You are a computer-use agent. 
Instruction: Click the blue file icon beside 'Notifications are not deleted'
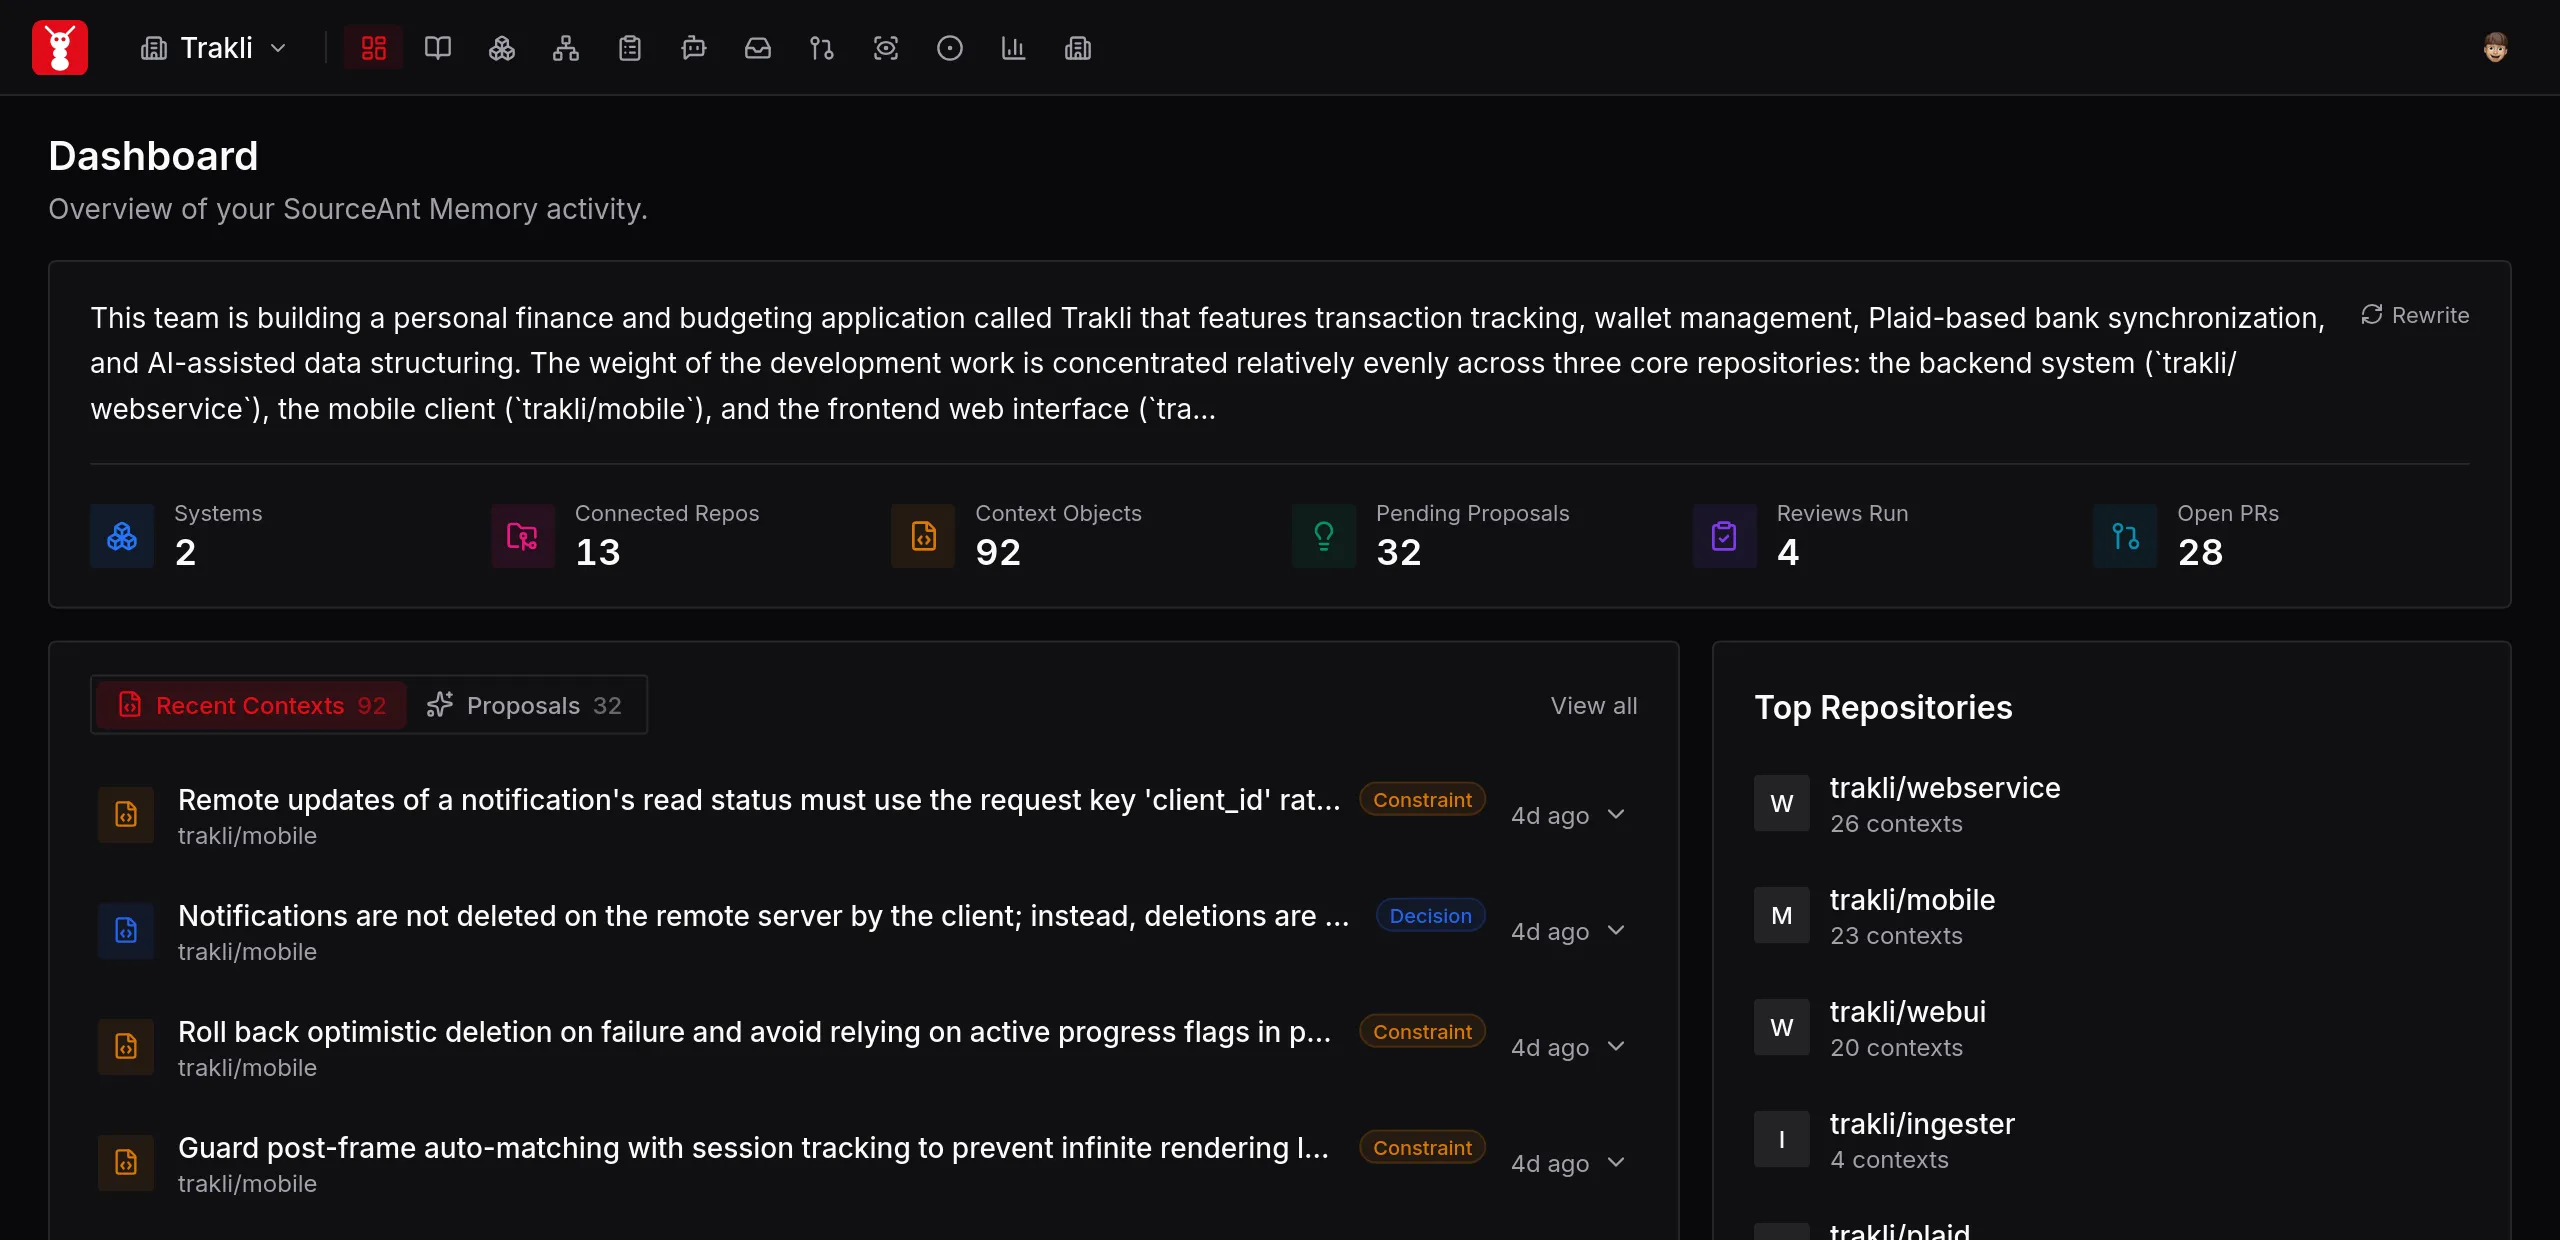[126, 931]
